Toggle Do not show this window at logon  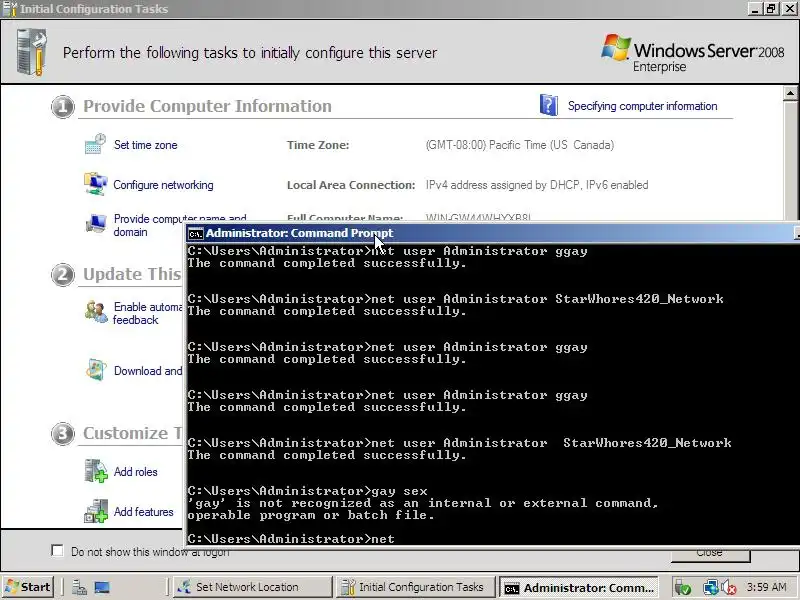(x=57, y=551)
